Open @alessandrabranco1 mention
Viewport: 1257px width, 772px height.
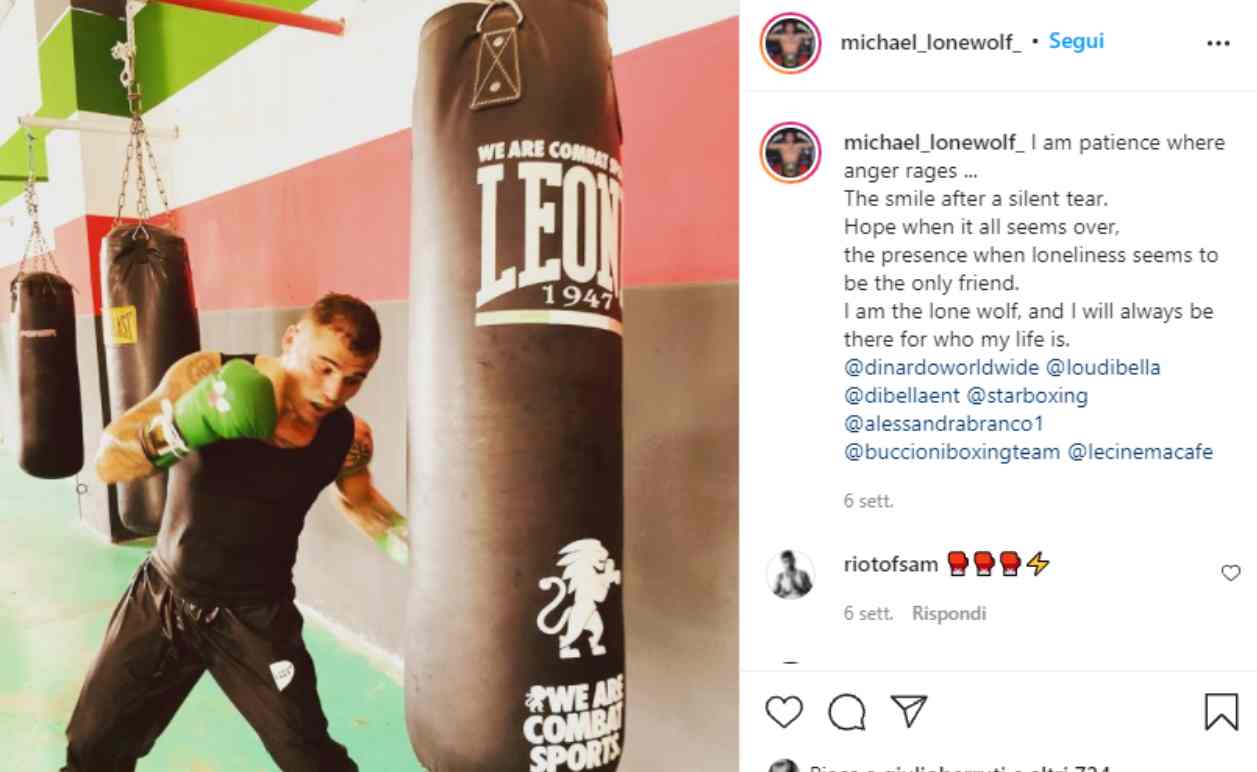[944, 423]
